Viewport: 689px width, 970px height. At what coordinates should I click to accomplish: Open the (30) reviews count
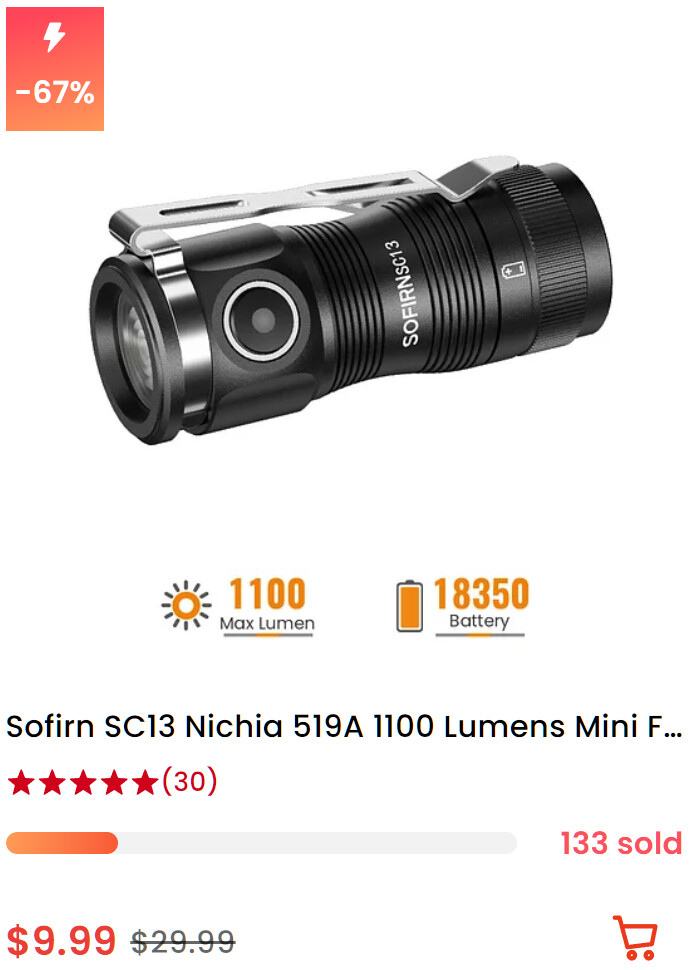pos(189,781)
